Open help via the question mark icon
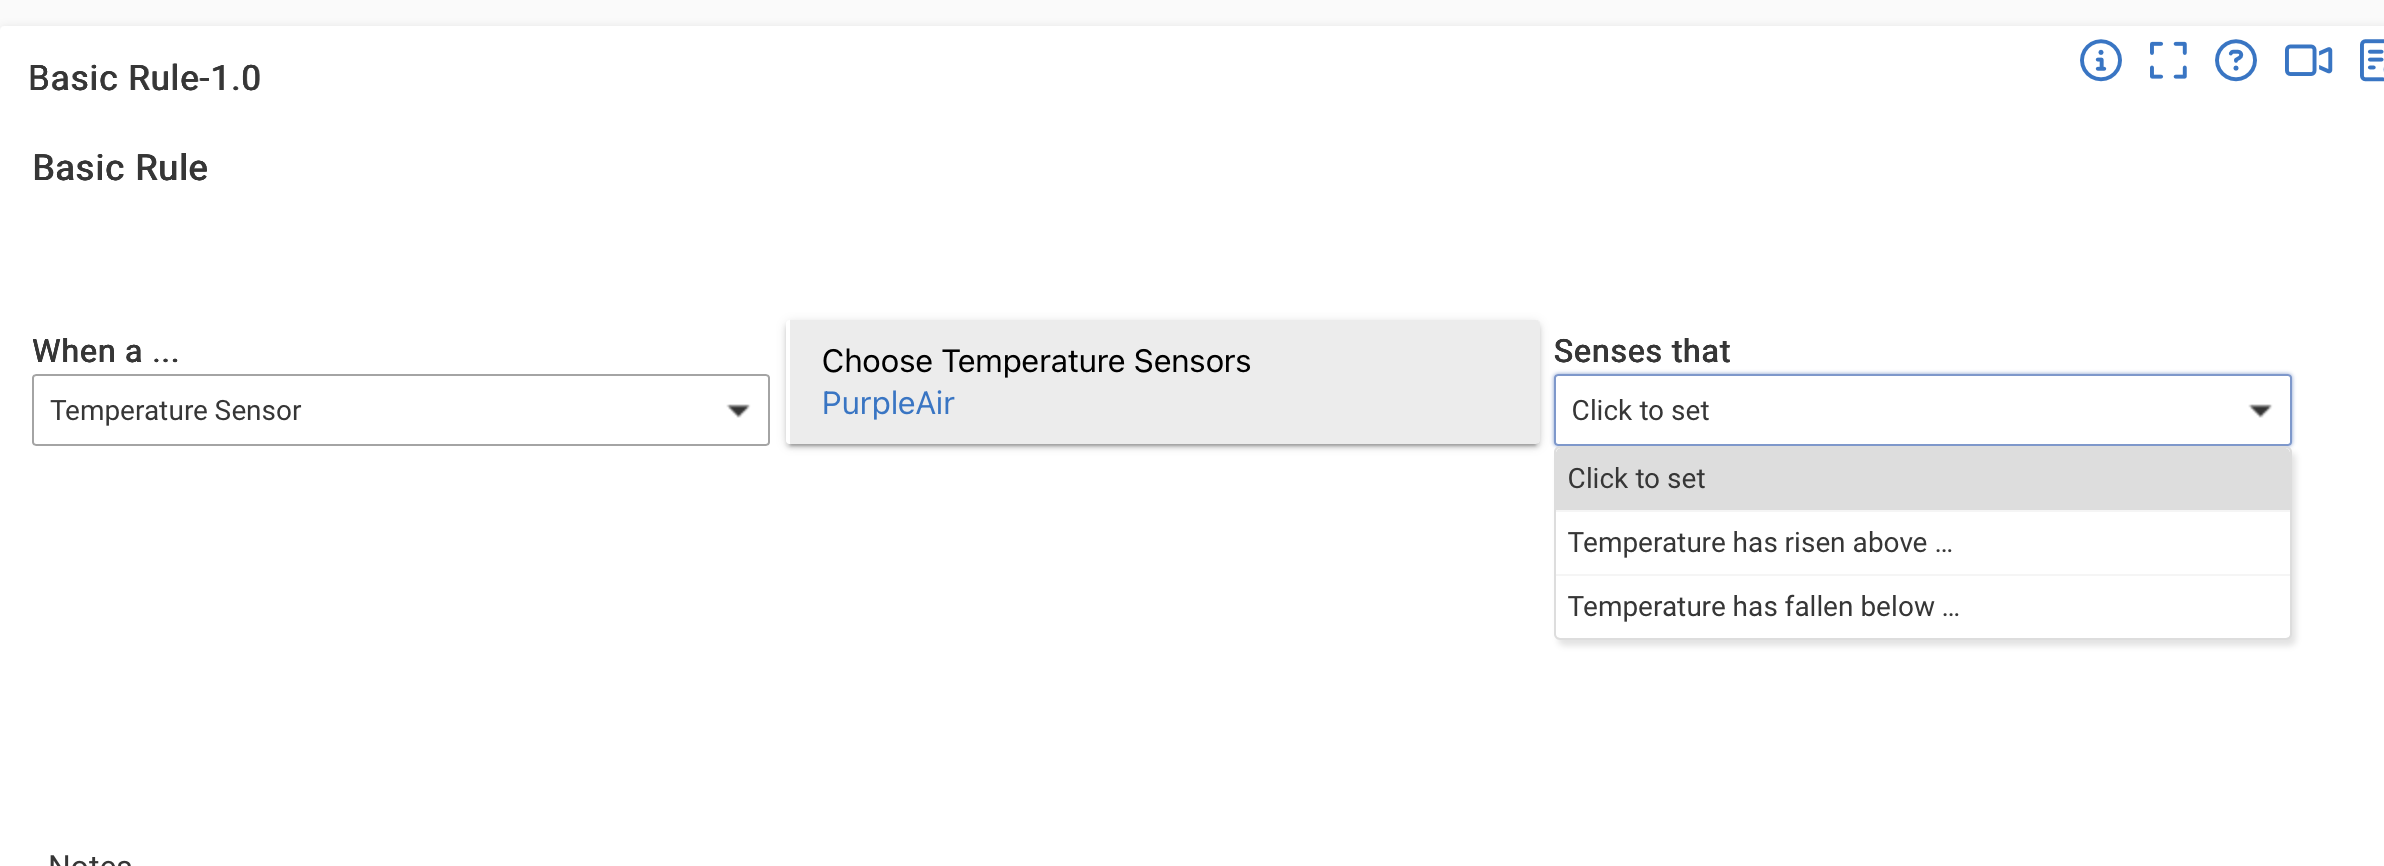Viewport: 2384px width, 866px height. [x=2235, y=61]
